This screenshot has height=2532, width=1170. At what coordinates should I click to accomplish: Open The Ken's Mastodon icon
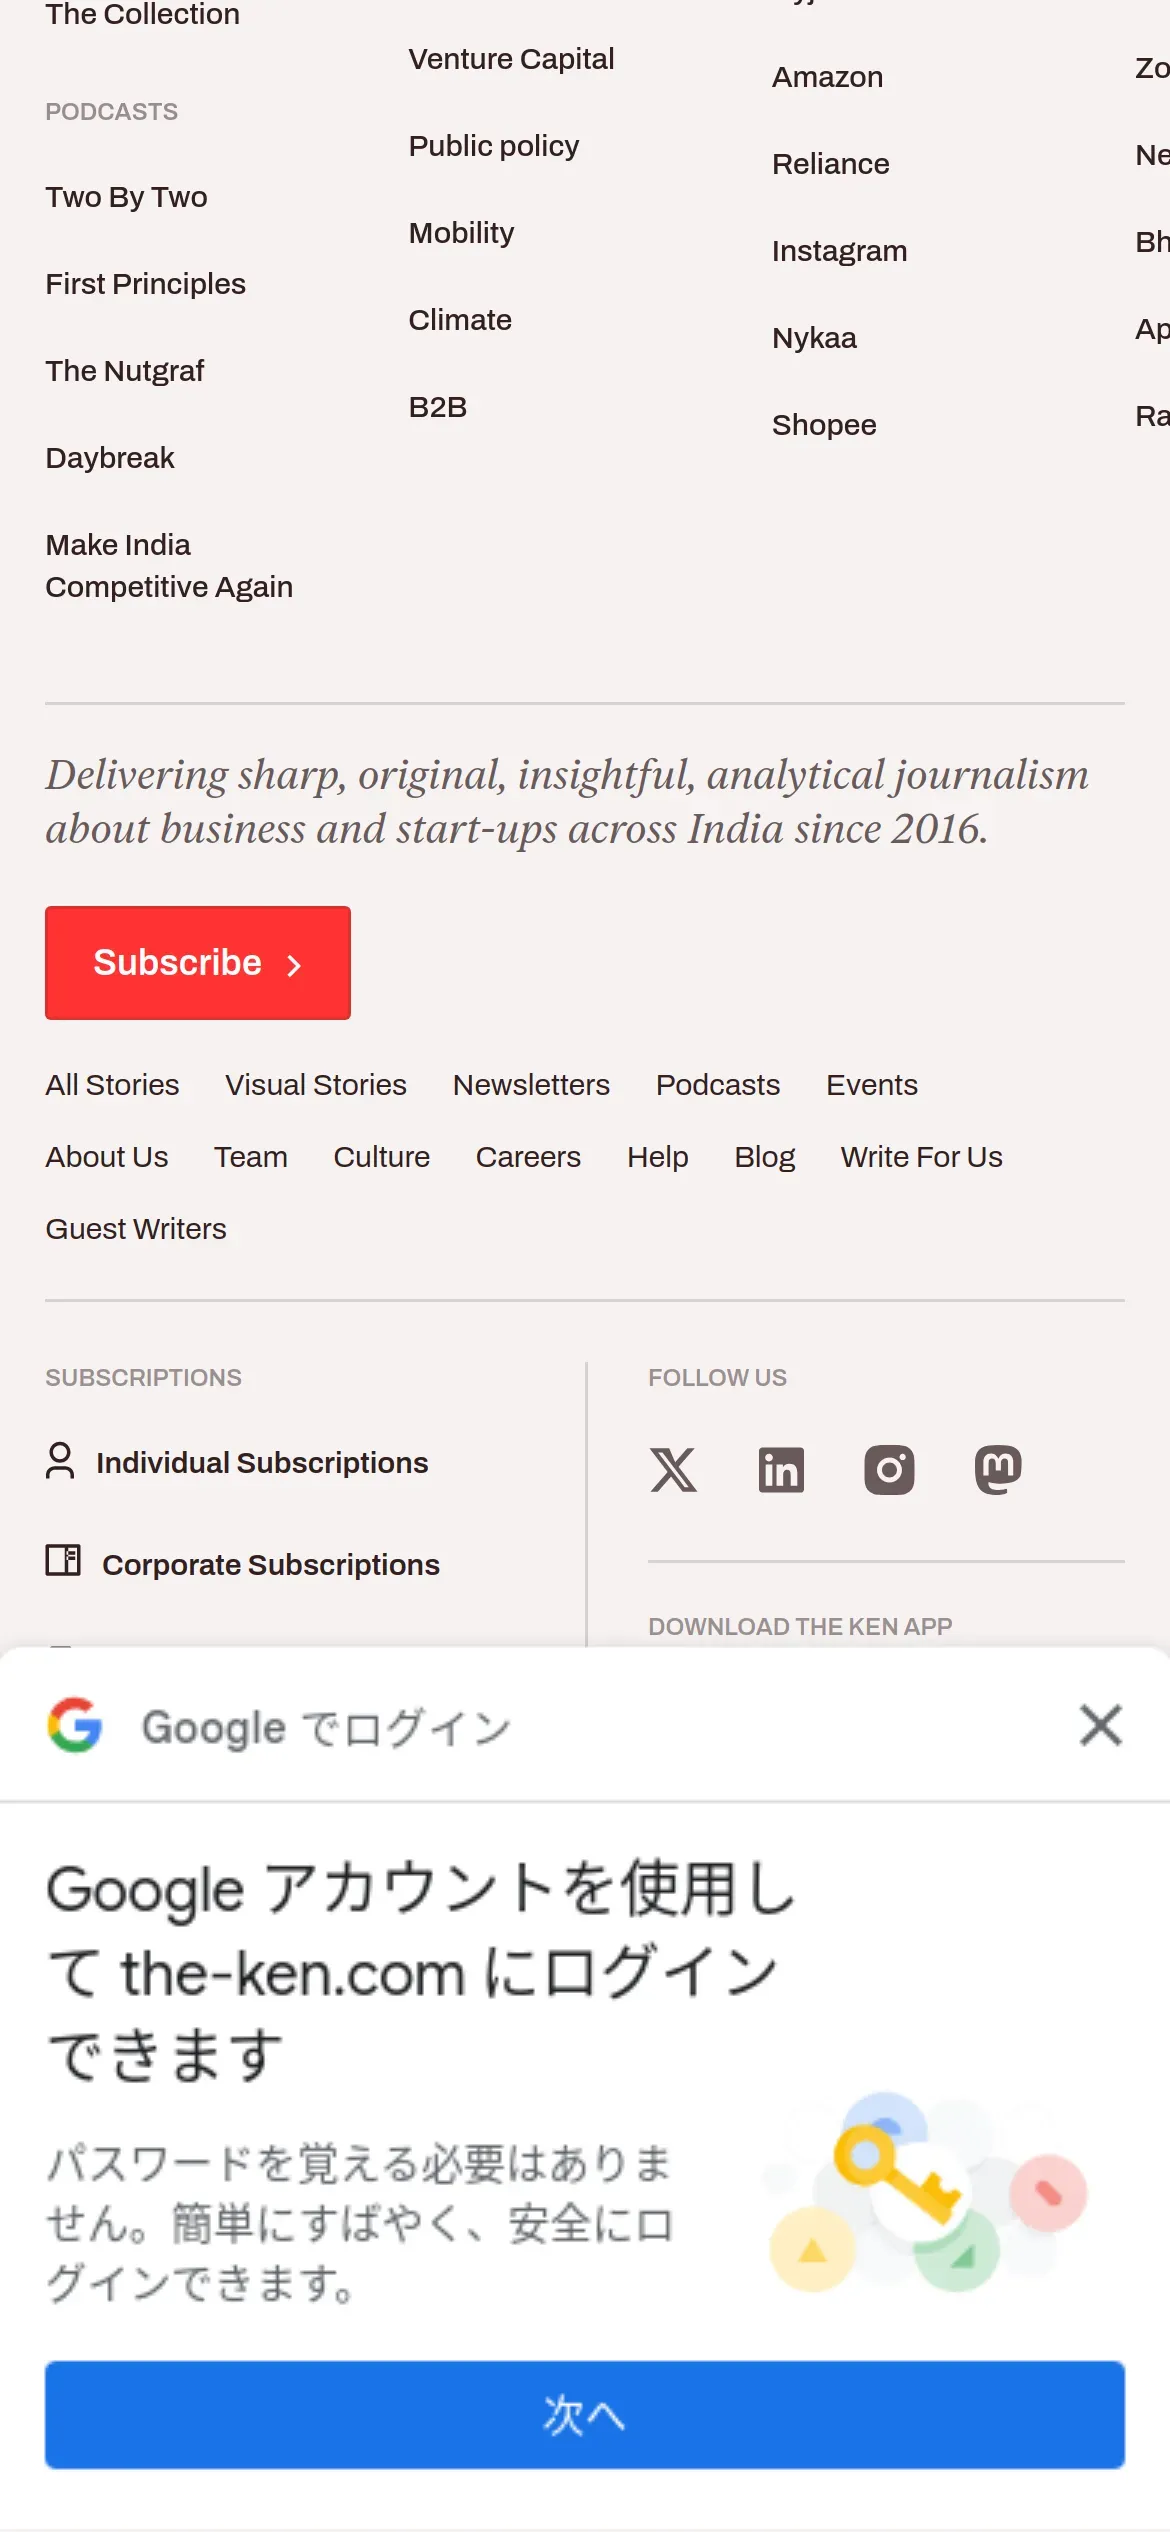998,1470
